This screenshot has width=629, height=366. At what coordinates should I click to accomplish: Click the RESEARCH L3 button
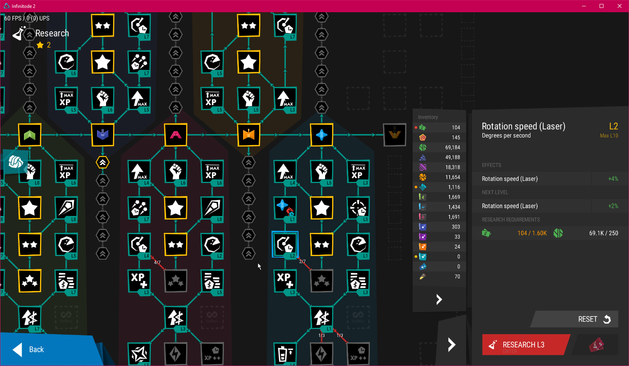click(x=526, y=345)
